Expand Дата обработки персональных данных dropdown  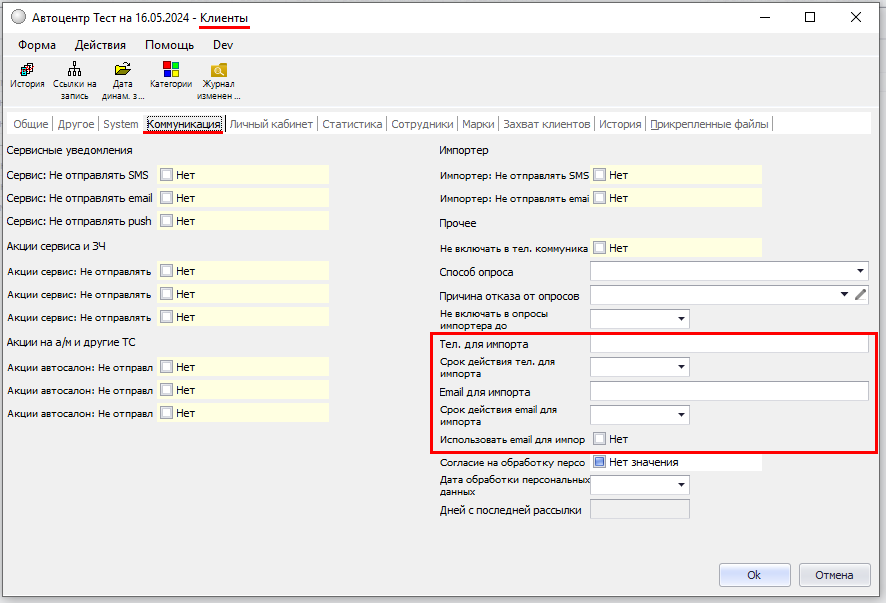point(682,485)
